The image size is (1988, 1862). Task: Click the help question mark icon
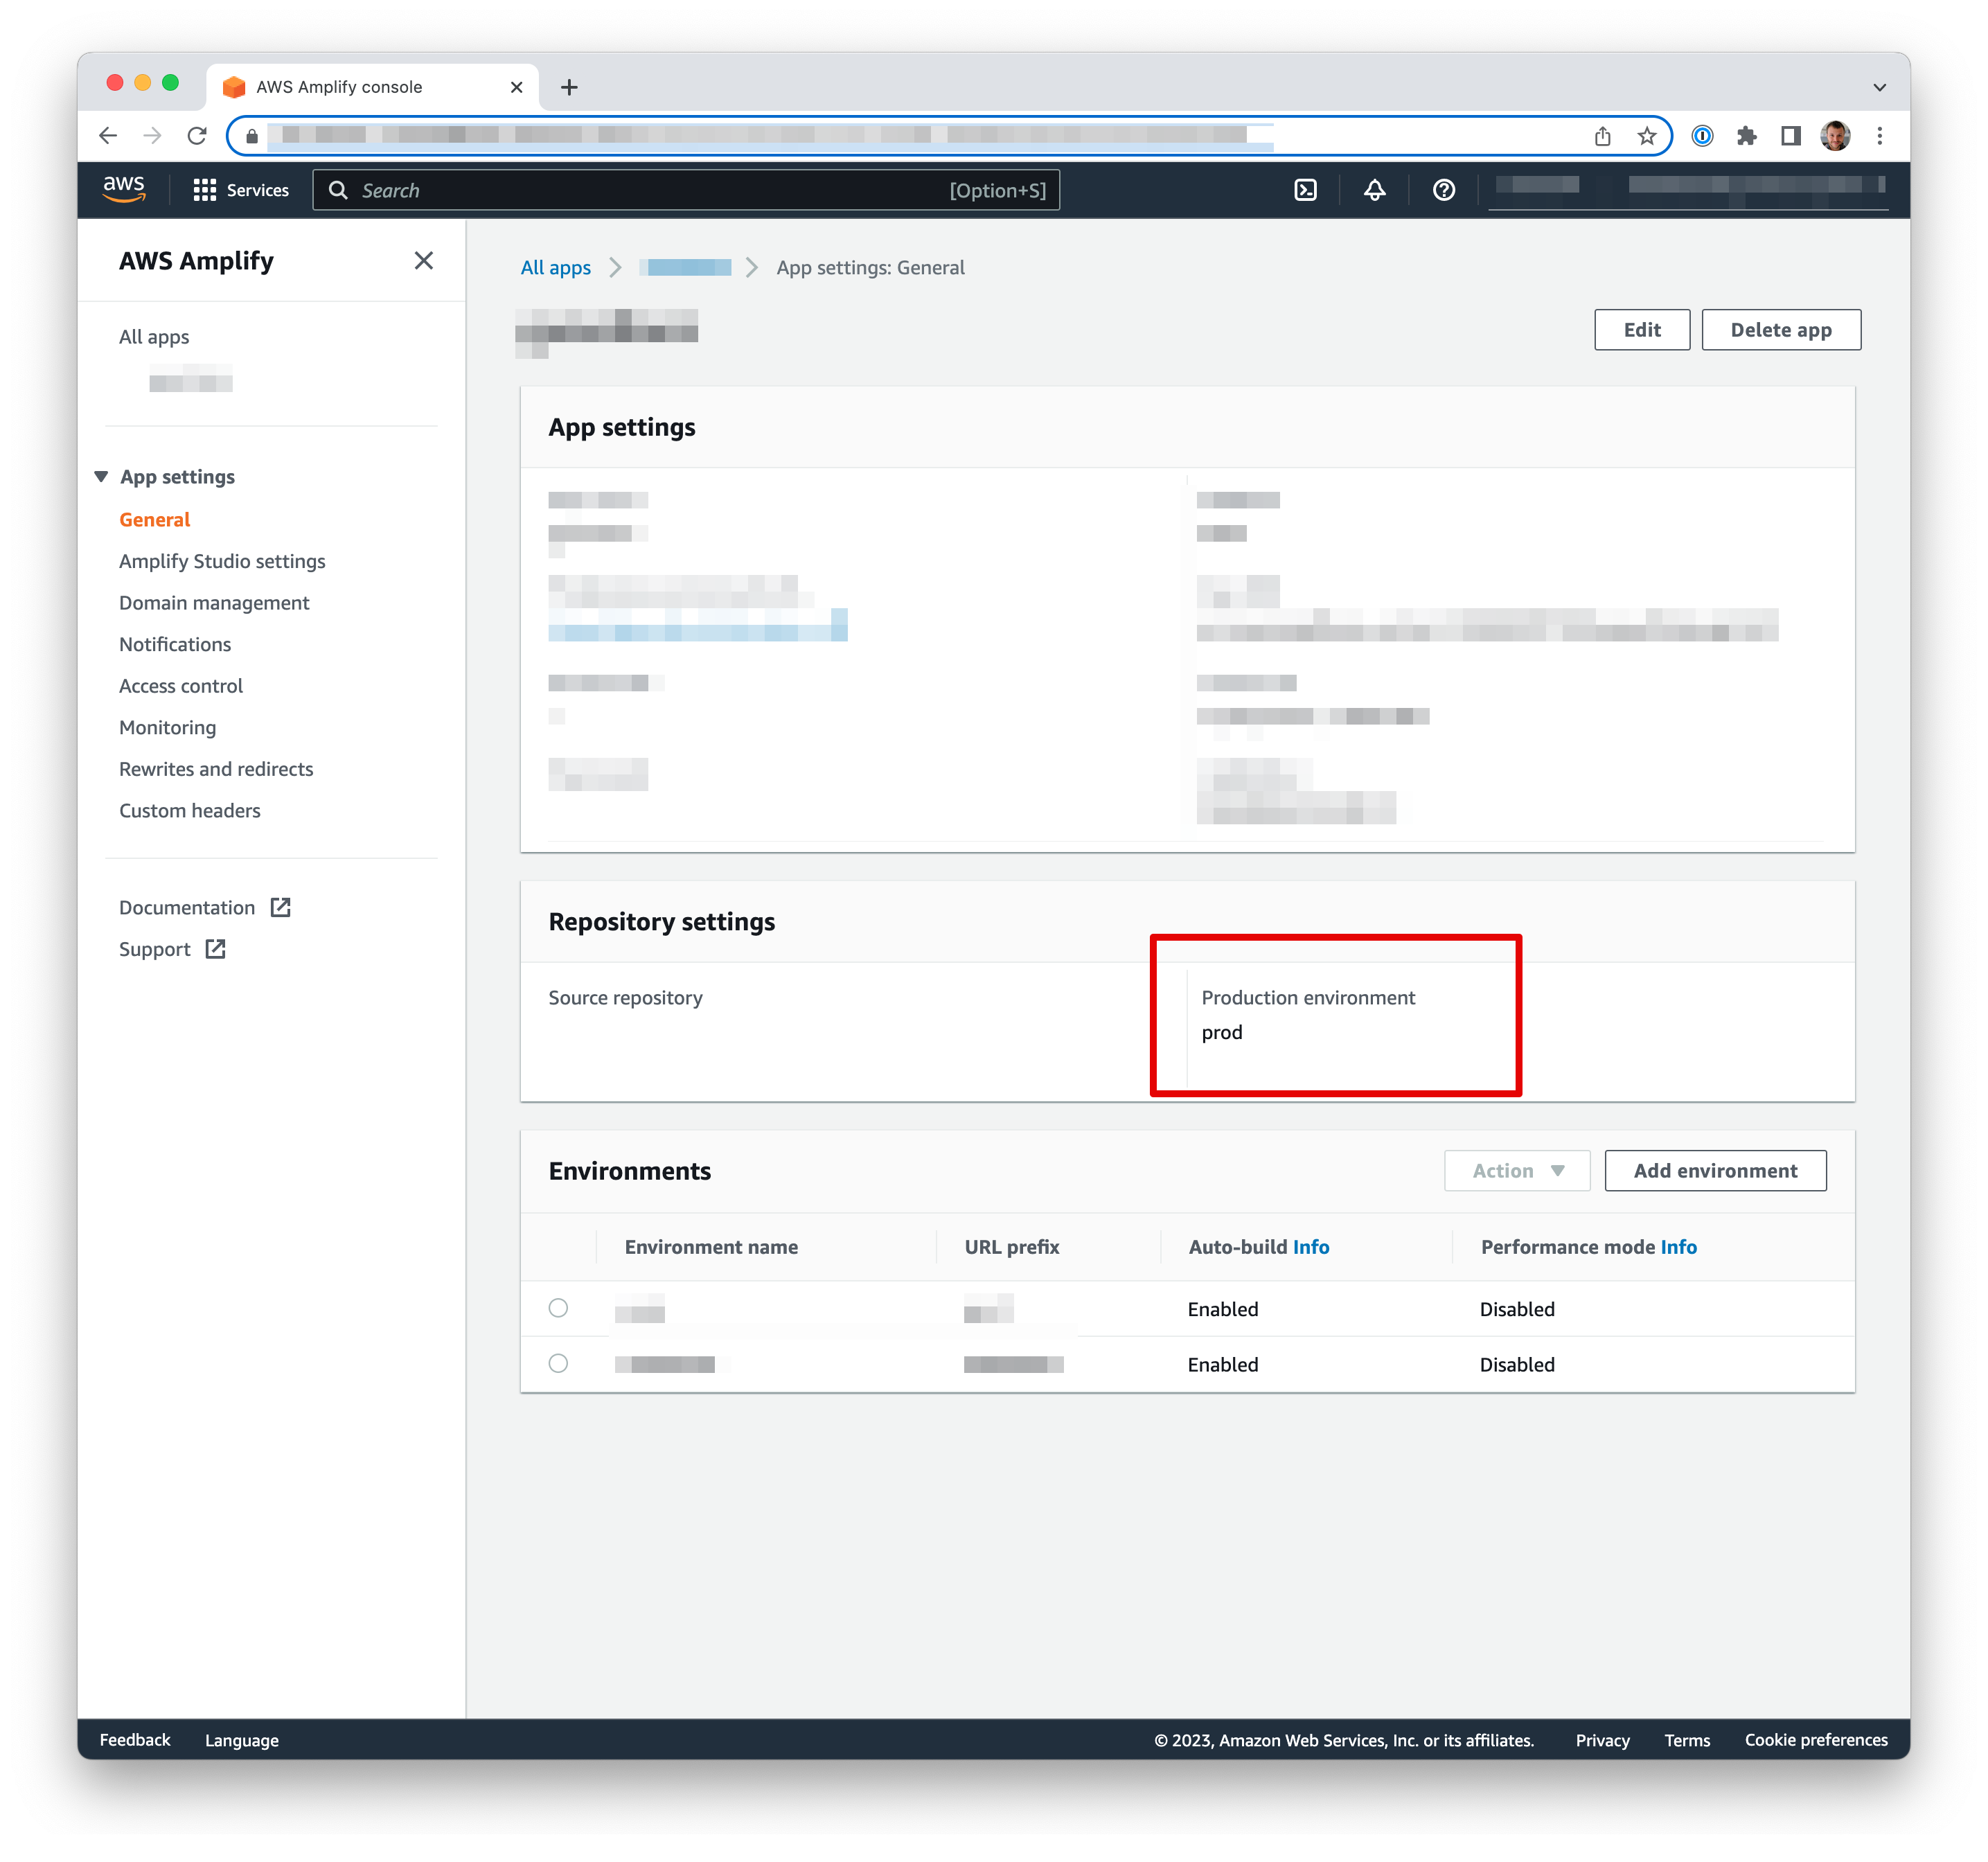coord(1443,190)
